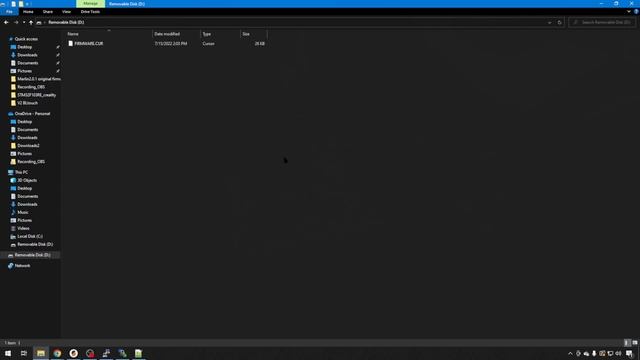Open Downloads under Quick access

coord(27,55)
